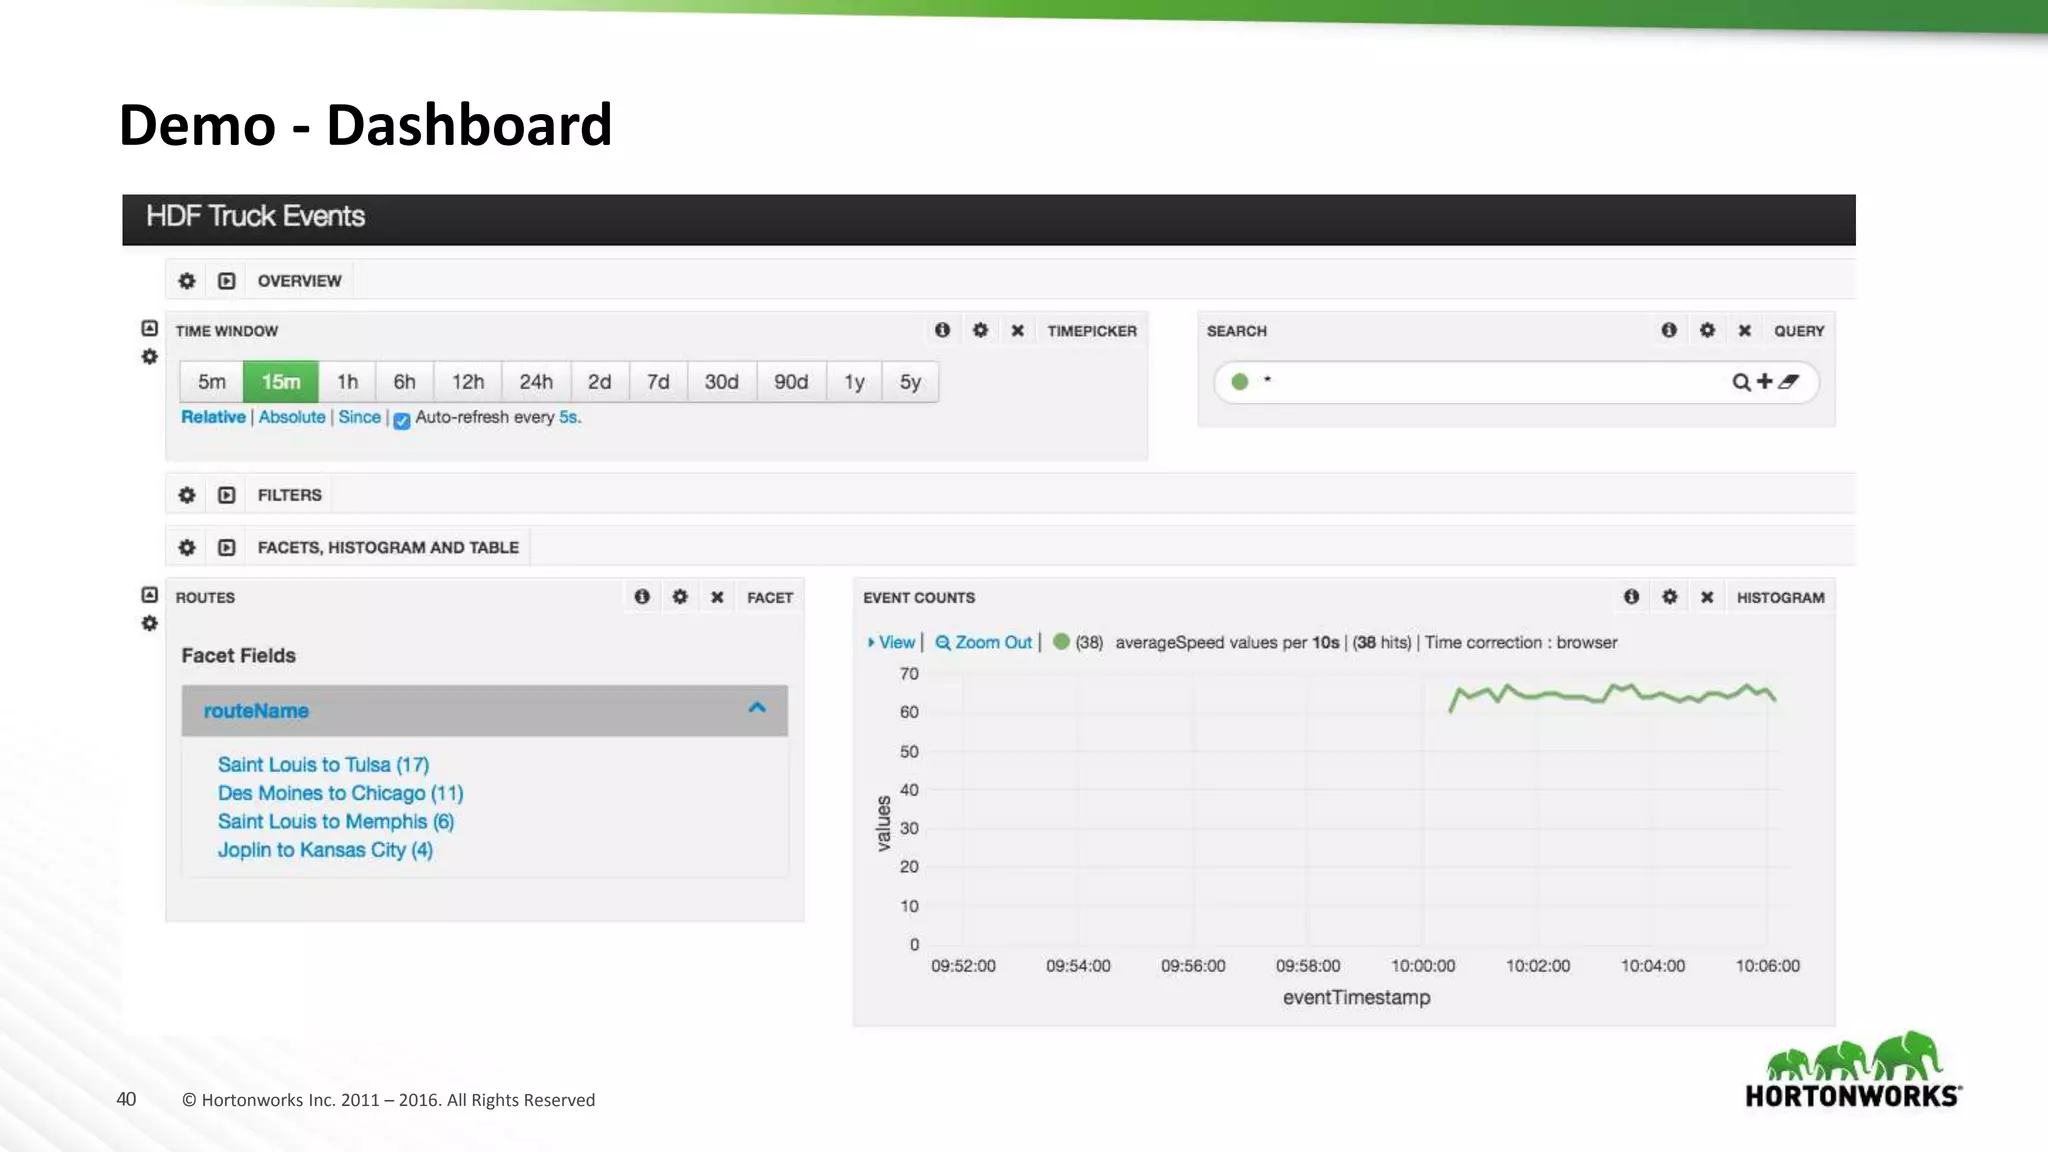Open the routeName facet field link
This screenshot has width=2048, height=1152.
[x=256, y=711]
